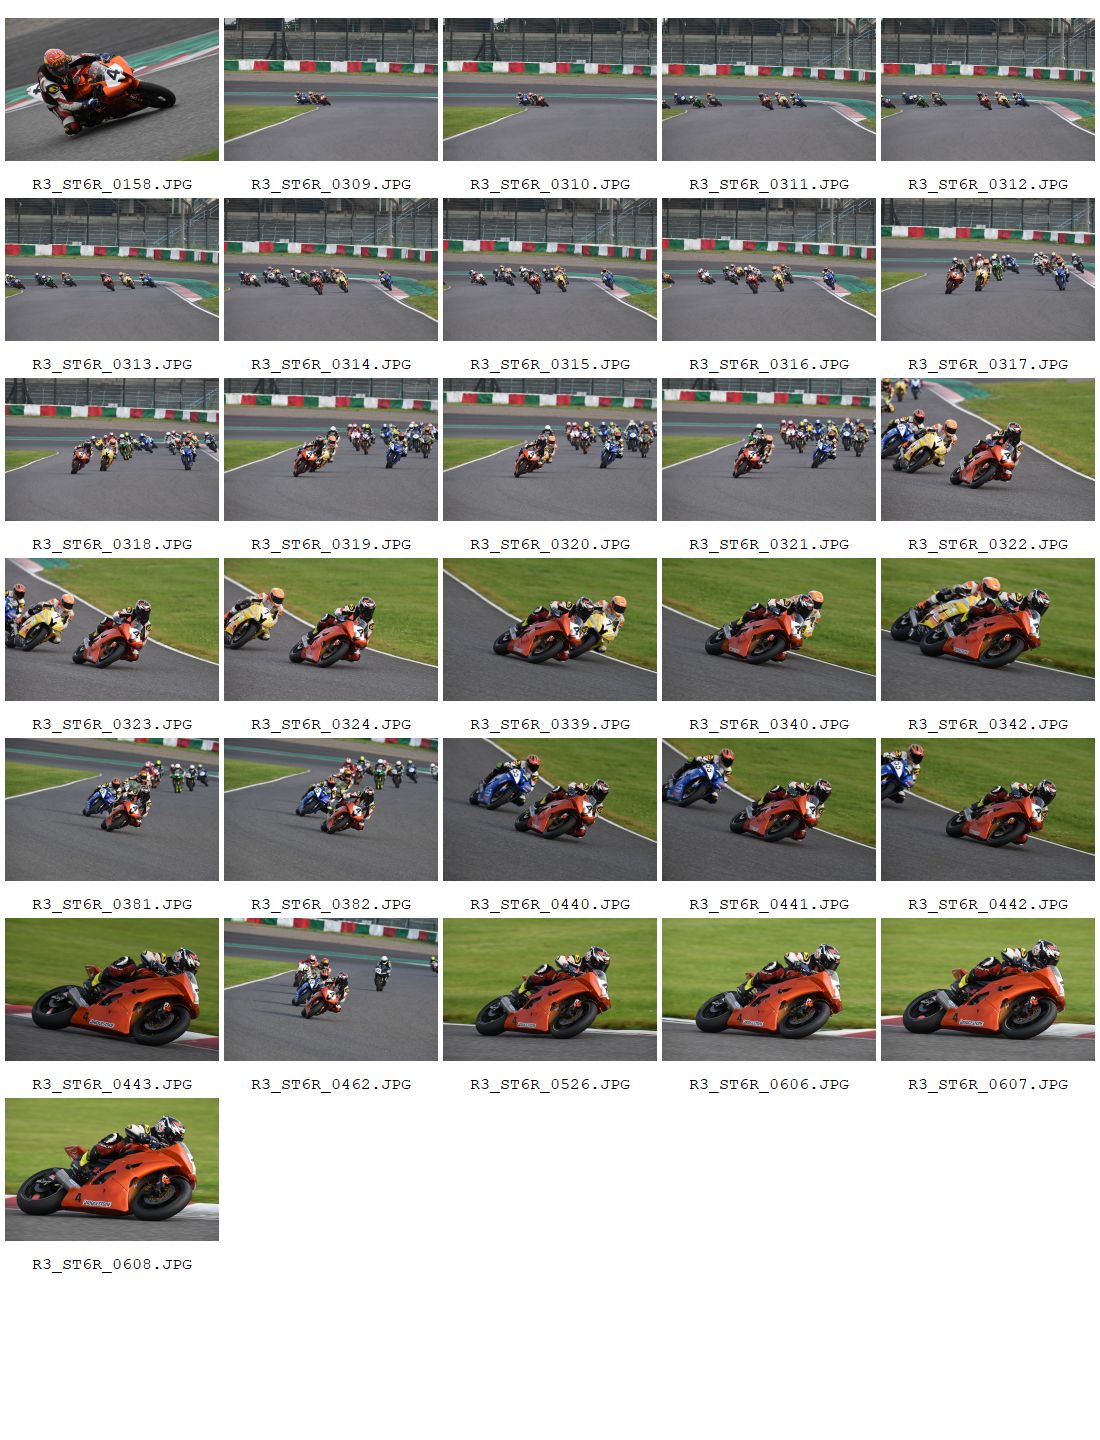Select thumbnail R3_ST6R_0462.JPG
This screenshot has width=1100, height=1440.
click(x=331, y=989)
